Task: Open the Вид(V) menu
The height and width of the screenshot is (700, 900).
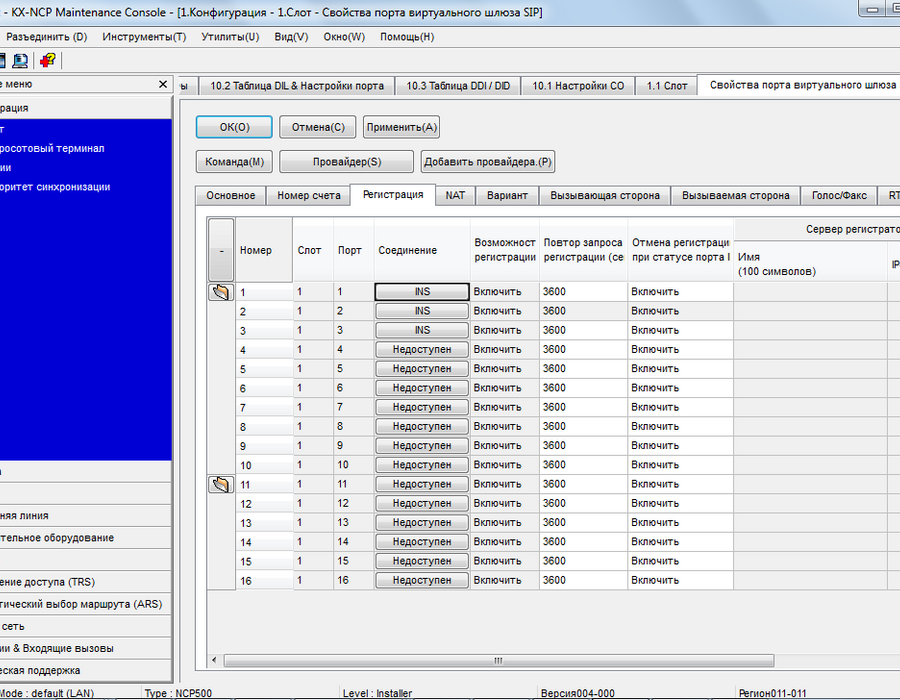Action: [x=291, y=37]
